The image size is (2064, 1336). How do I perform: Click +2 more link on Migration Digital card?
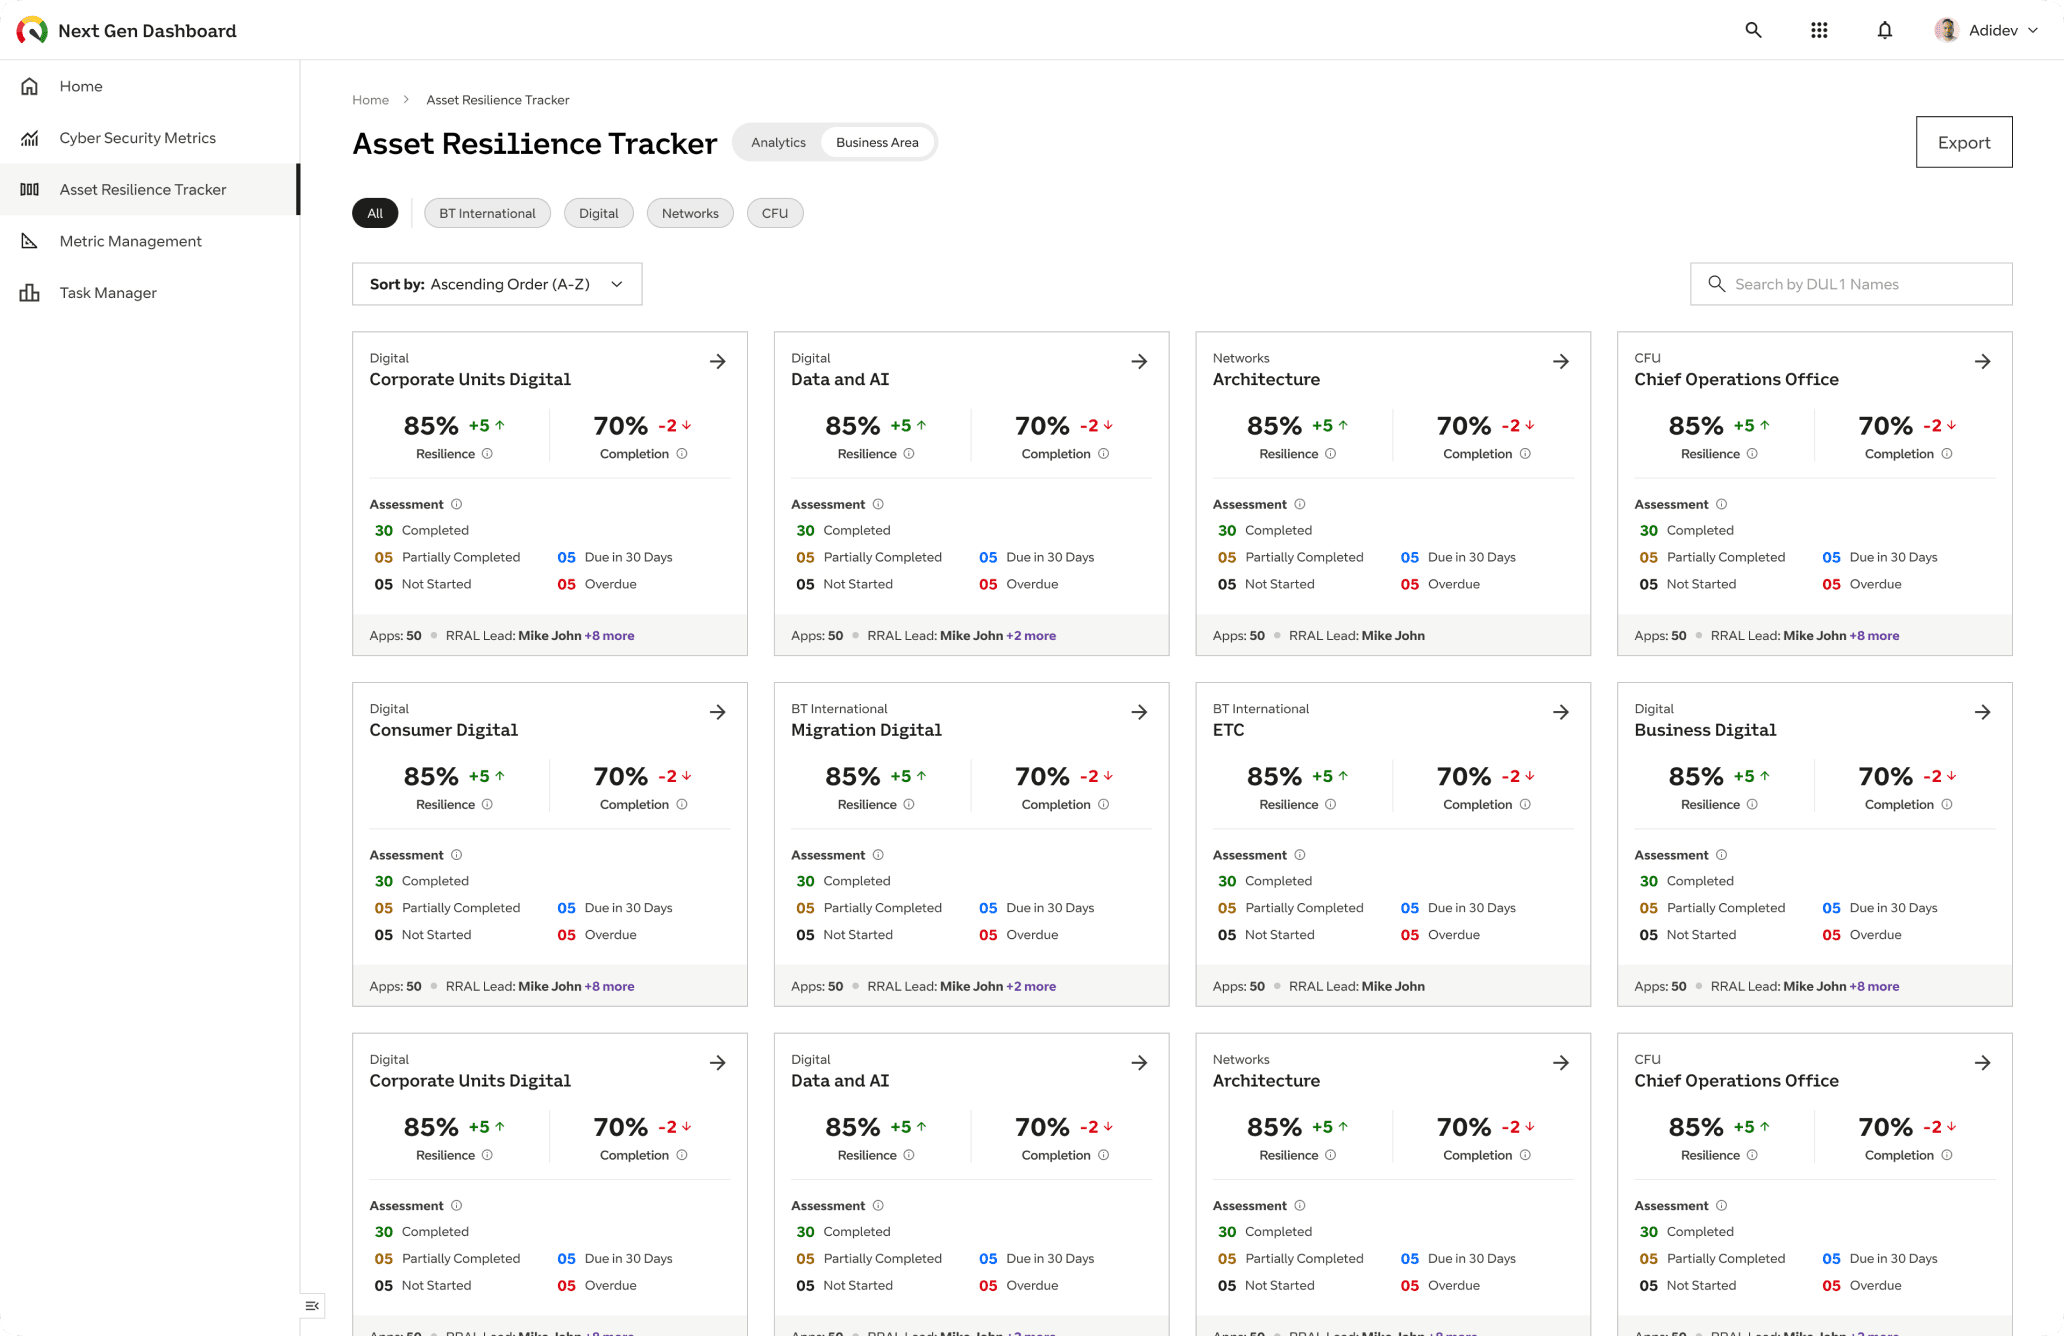1031,986
